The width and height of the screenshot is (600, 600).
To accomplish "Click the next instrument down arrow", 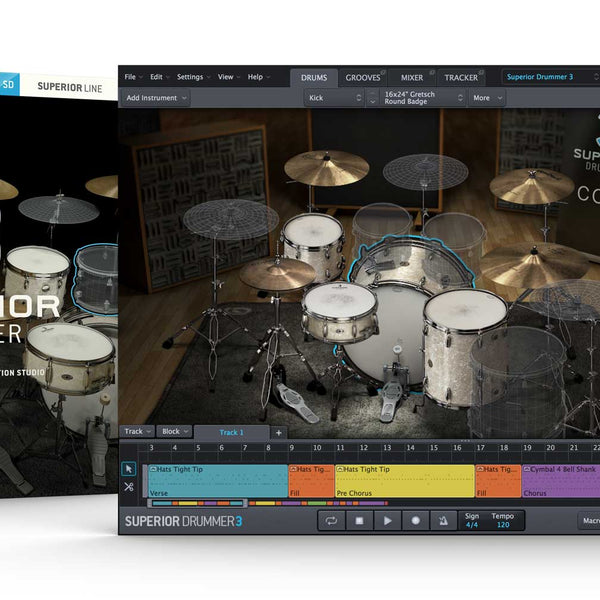I will click(372, 102).
